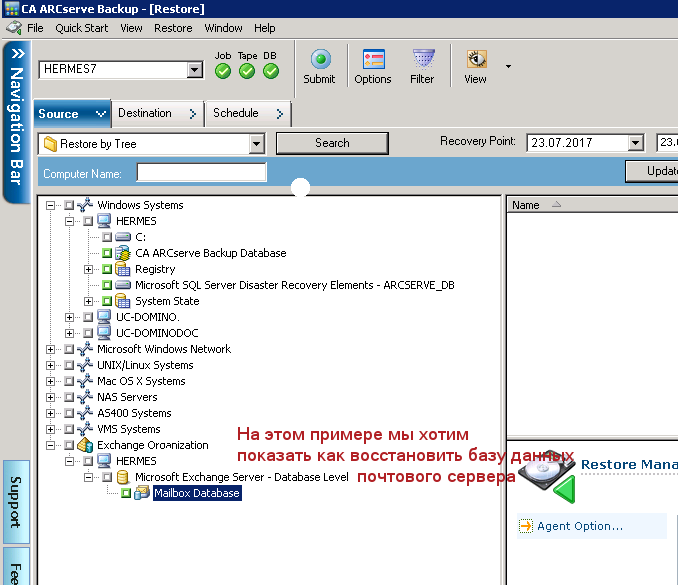This screenshot has width=678, height=585.
Task: Open the Window menu
Action: tap(223, 28)
